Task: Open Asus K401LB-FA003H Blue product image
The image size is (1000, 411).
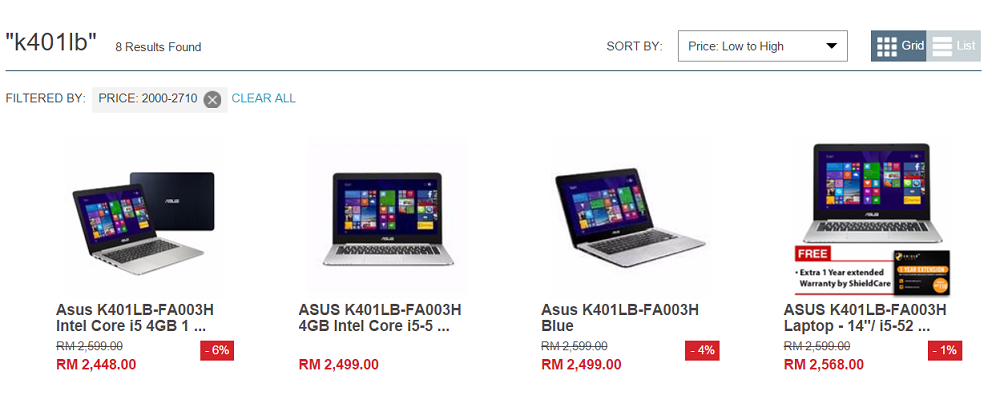Action: pos(630,217)
